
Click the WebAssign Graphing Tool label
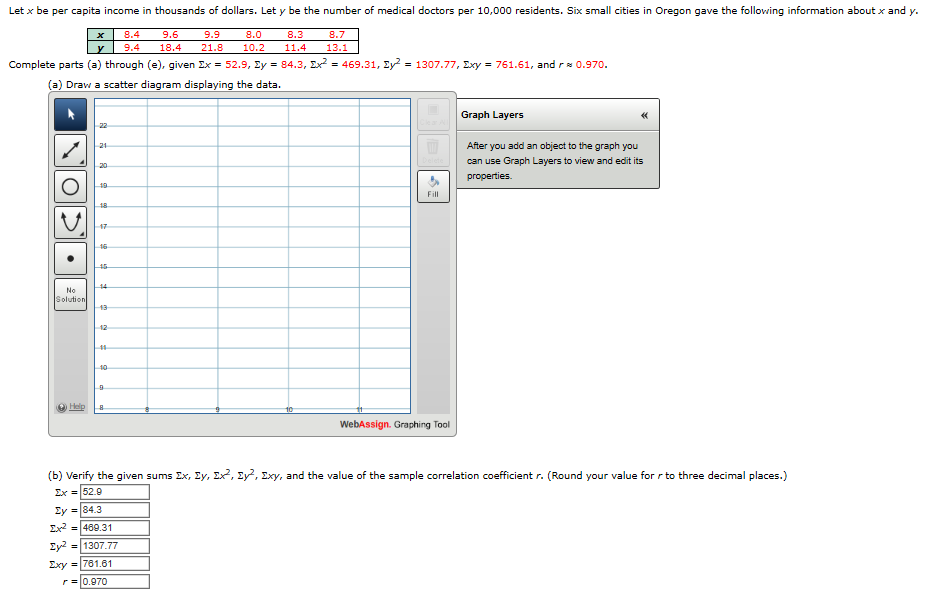pyautogui.click(x=395, y=424)
